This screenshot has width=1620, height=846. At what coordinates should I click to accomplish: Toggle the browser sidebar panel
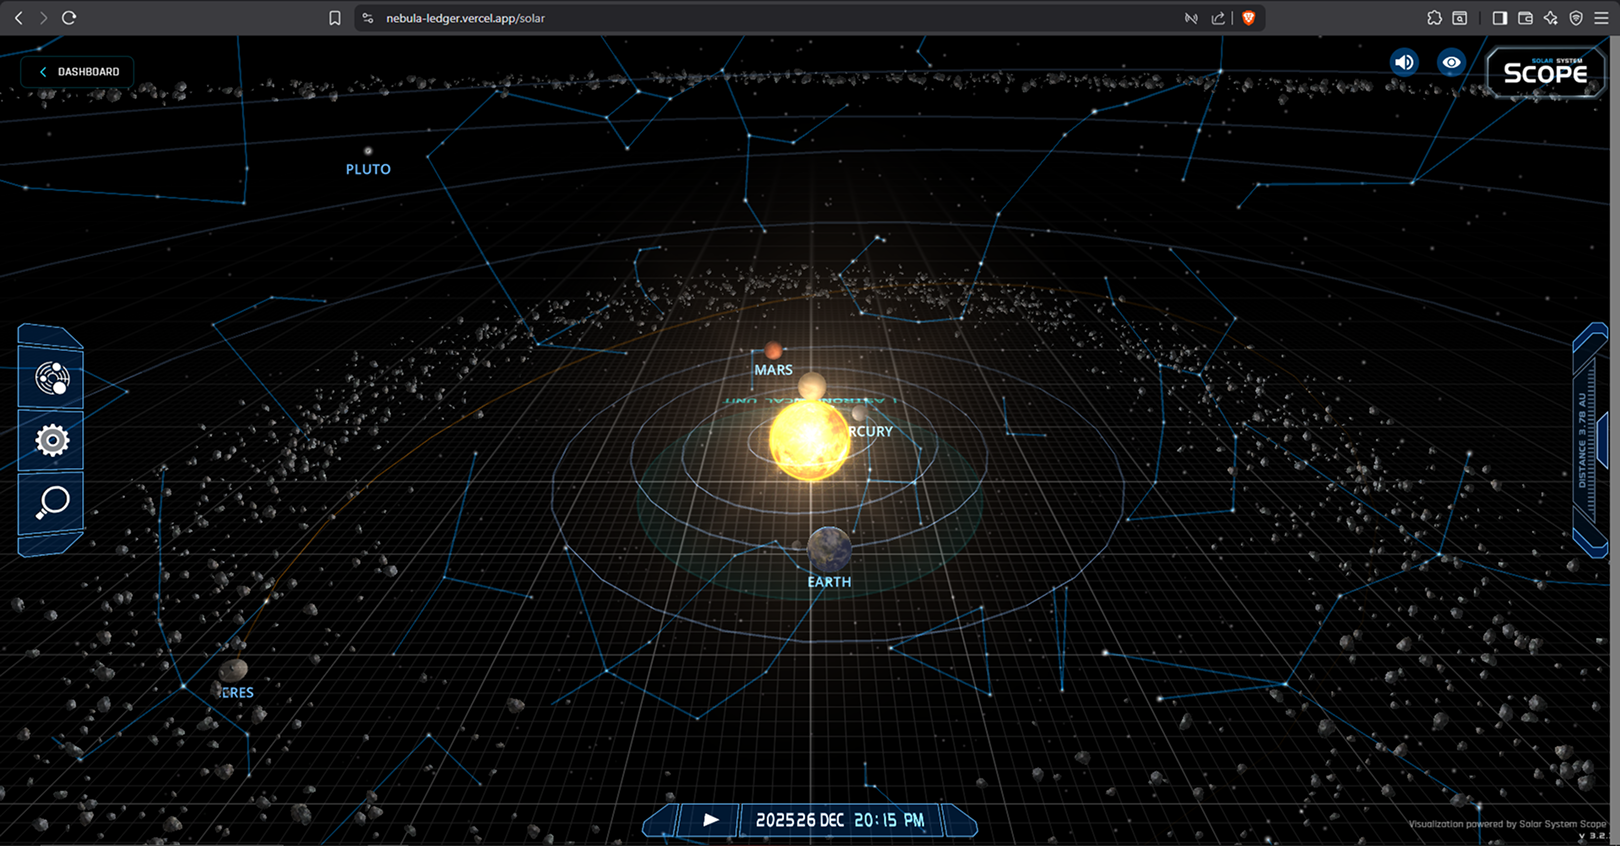coord(1500,18)
